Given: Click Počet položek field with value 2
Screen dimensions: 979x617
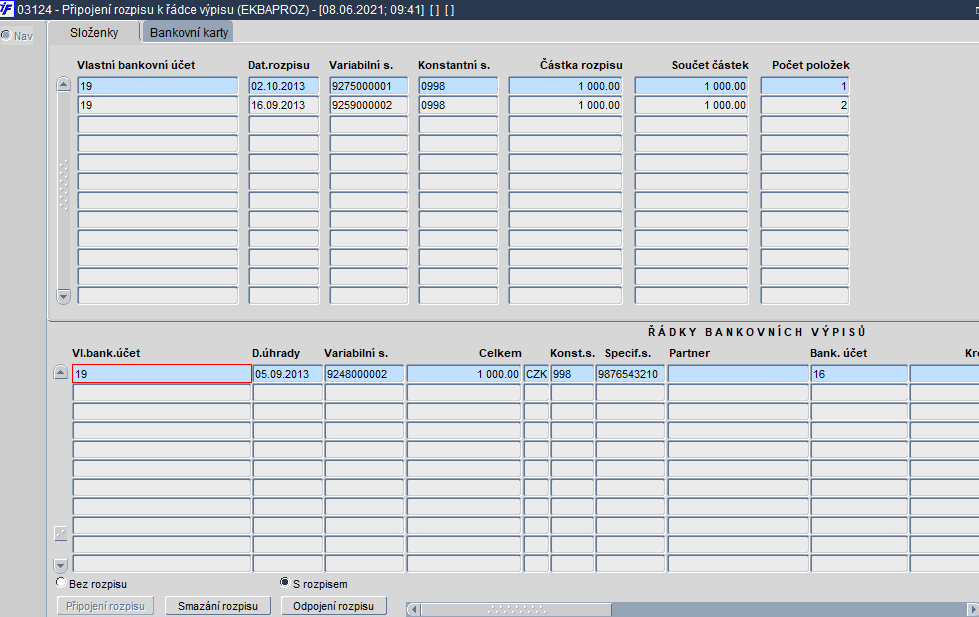Looking at the screenshot, I should (x=805, y=105).
